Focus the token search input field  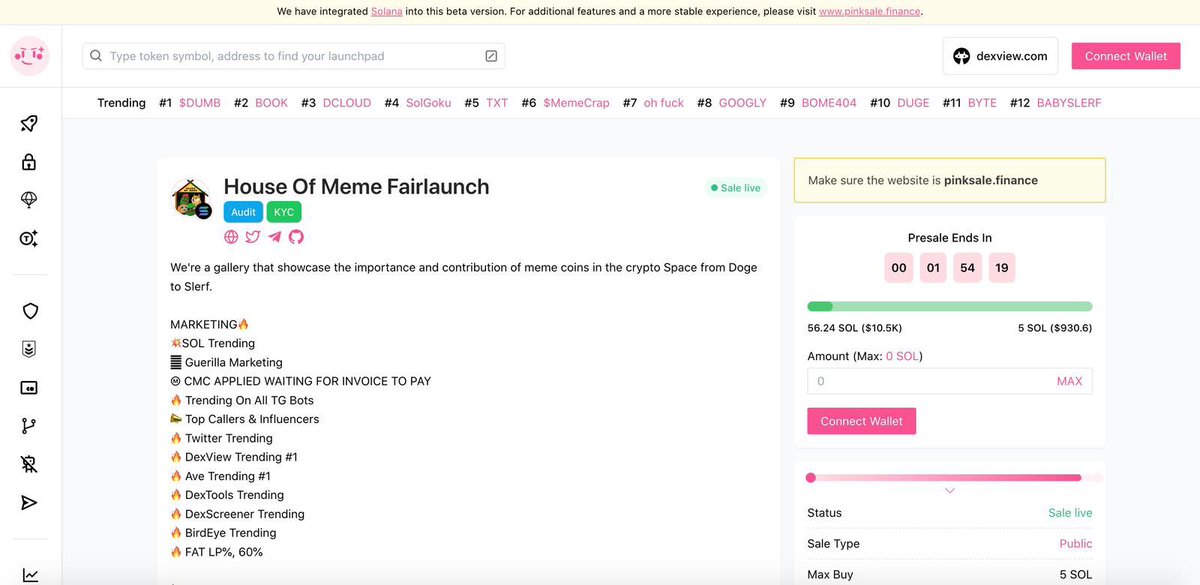(293, 56)
